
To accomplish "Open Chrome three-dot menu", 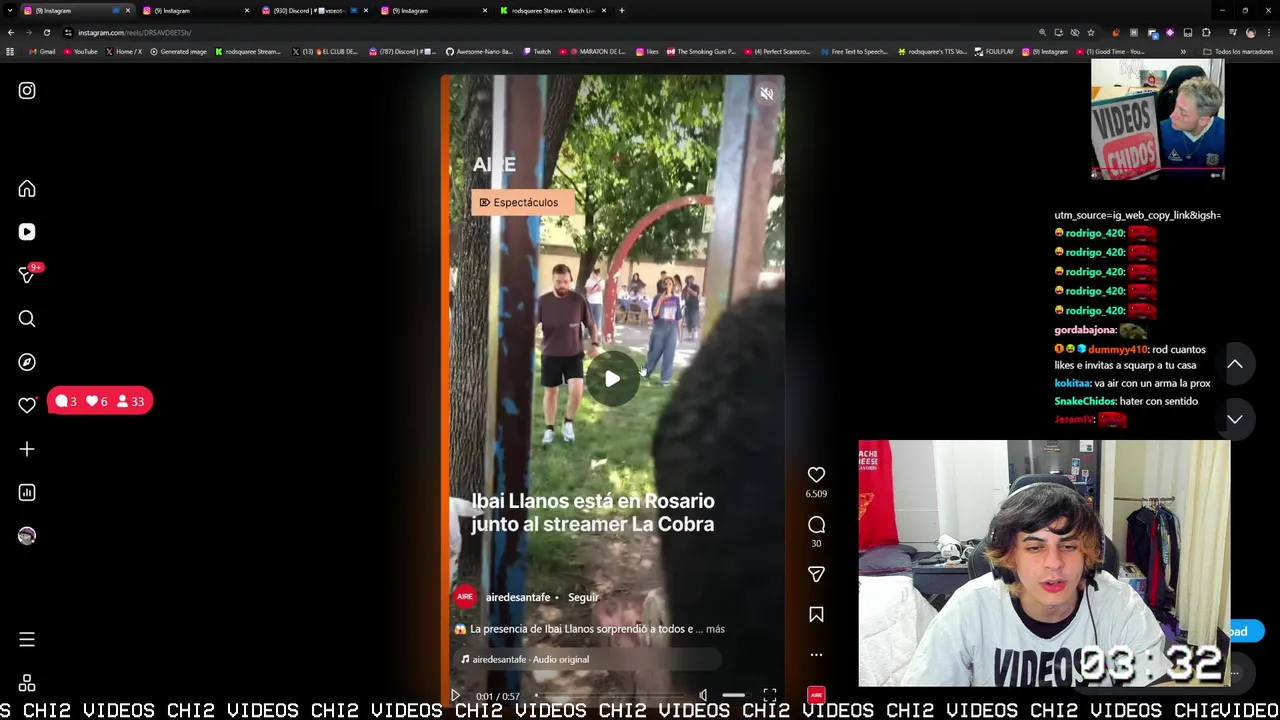I will tap(1268, 33).
